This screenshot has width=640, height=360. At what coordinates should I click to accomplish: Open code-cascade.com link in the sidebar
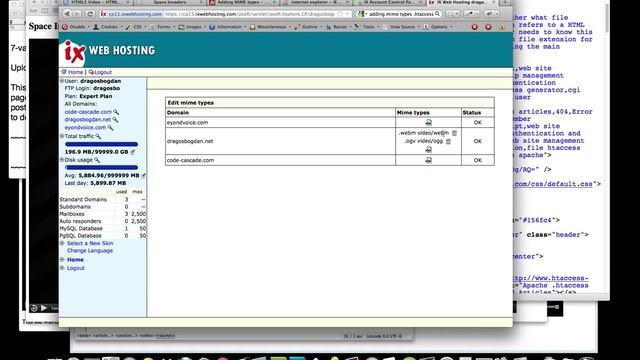tap(88, 112)
